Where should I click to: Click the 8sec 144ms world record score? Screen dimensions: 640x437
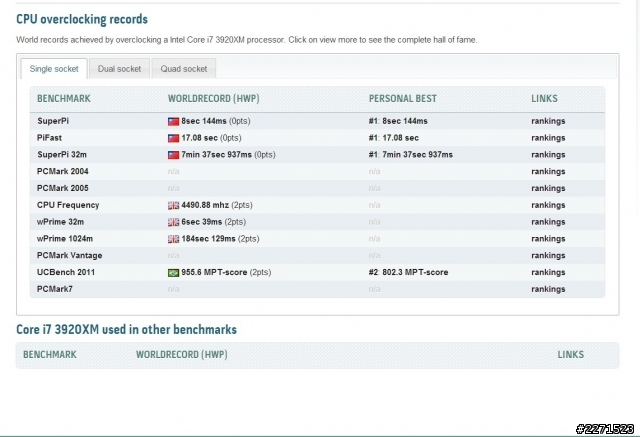point(204,121)
